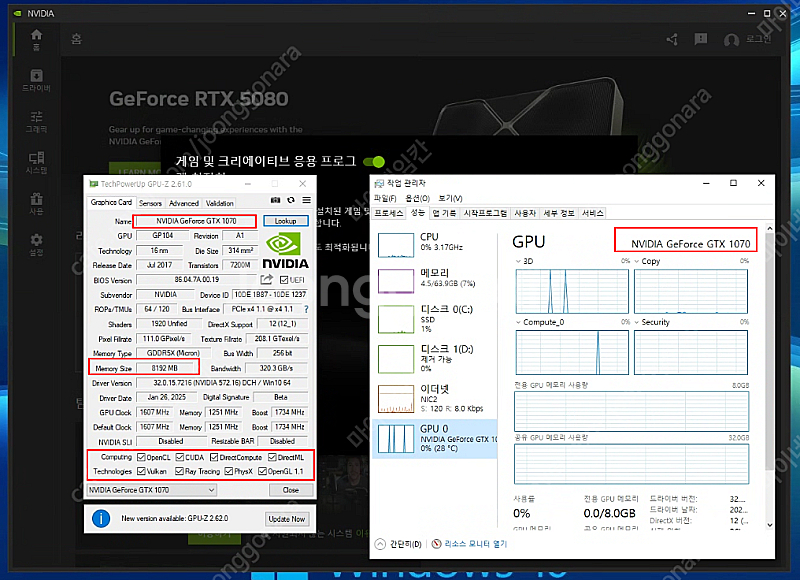The image size is (800, 580).
Task: Toggle the Vulkan checkbox in GPU-Z
Action: pos(141,471)
